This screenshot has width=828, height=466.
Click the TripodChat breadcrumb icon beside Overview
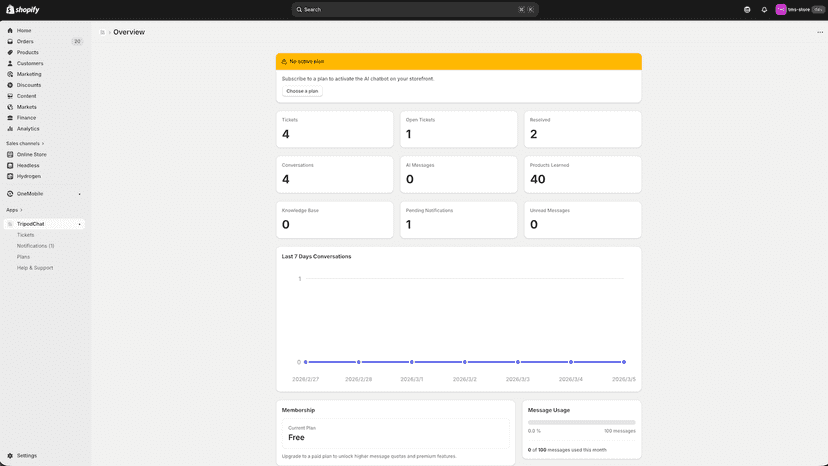pyautogui.click(x=102, y=32)
